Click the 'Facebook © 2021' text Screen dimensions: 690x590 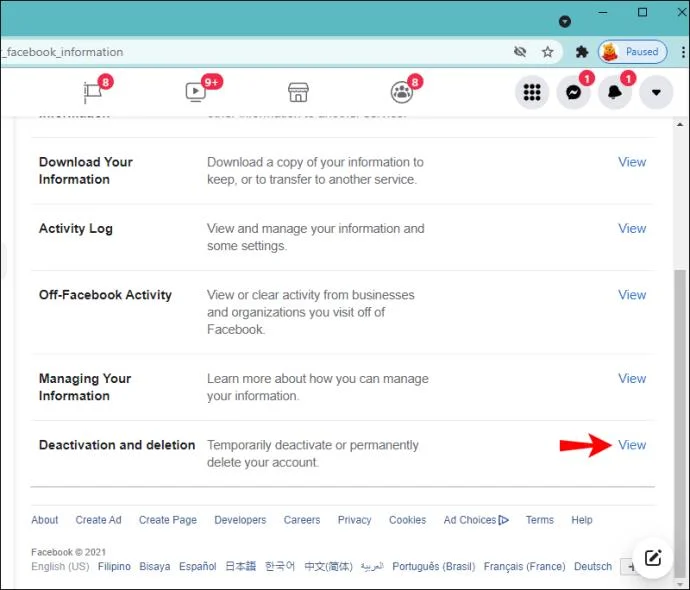click(68, 552)
